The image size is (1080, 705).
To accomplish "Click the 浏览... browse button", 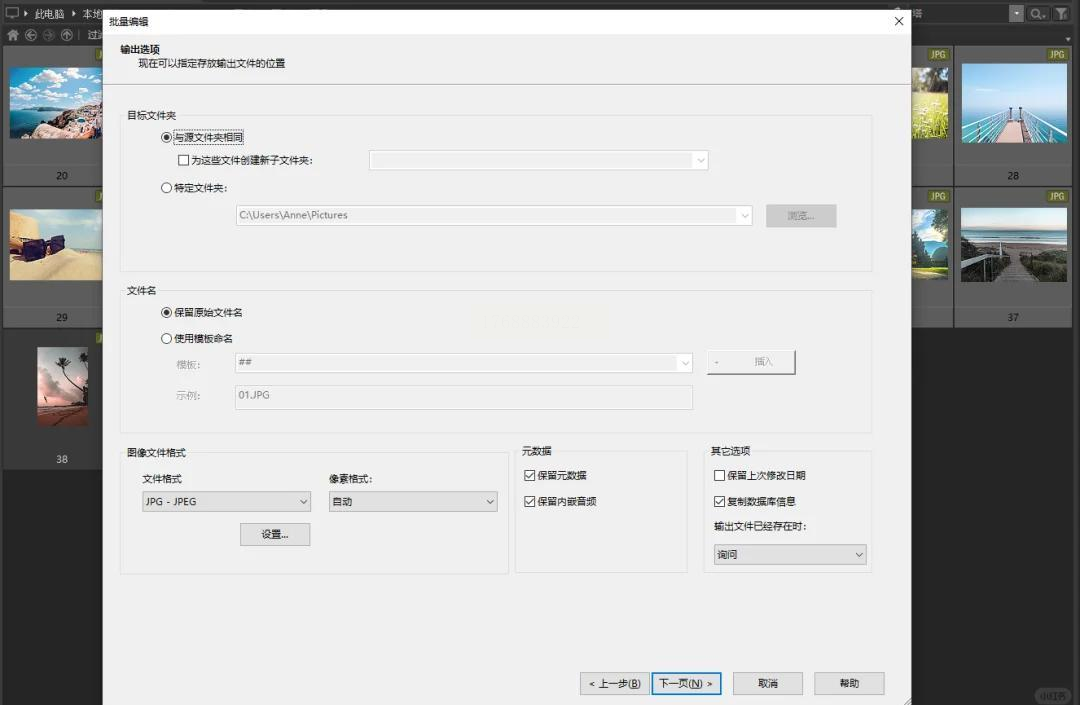I will click(801, 216).
